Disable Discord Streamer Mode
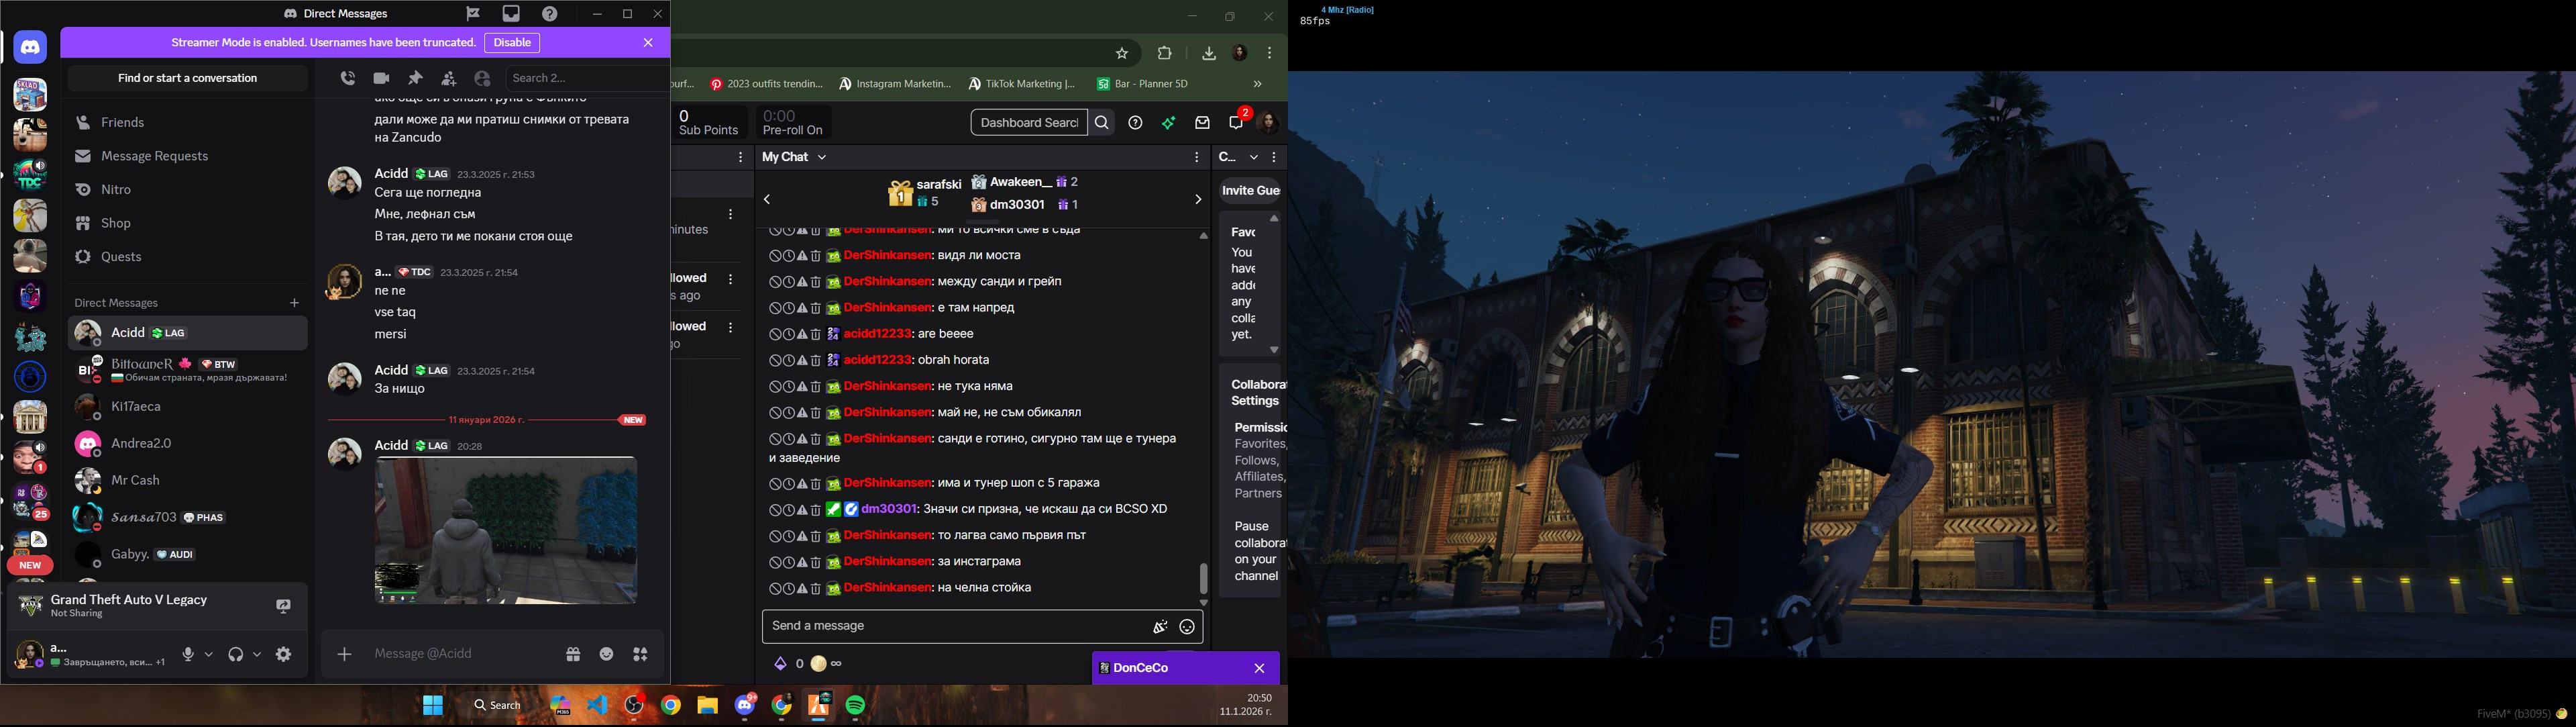The height and width of the screenshot is (727, 2576). tap(512, 43)
